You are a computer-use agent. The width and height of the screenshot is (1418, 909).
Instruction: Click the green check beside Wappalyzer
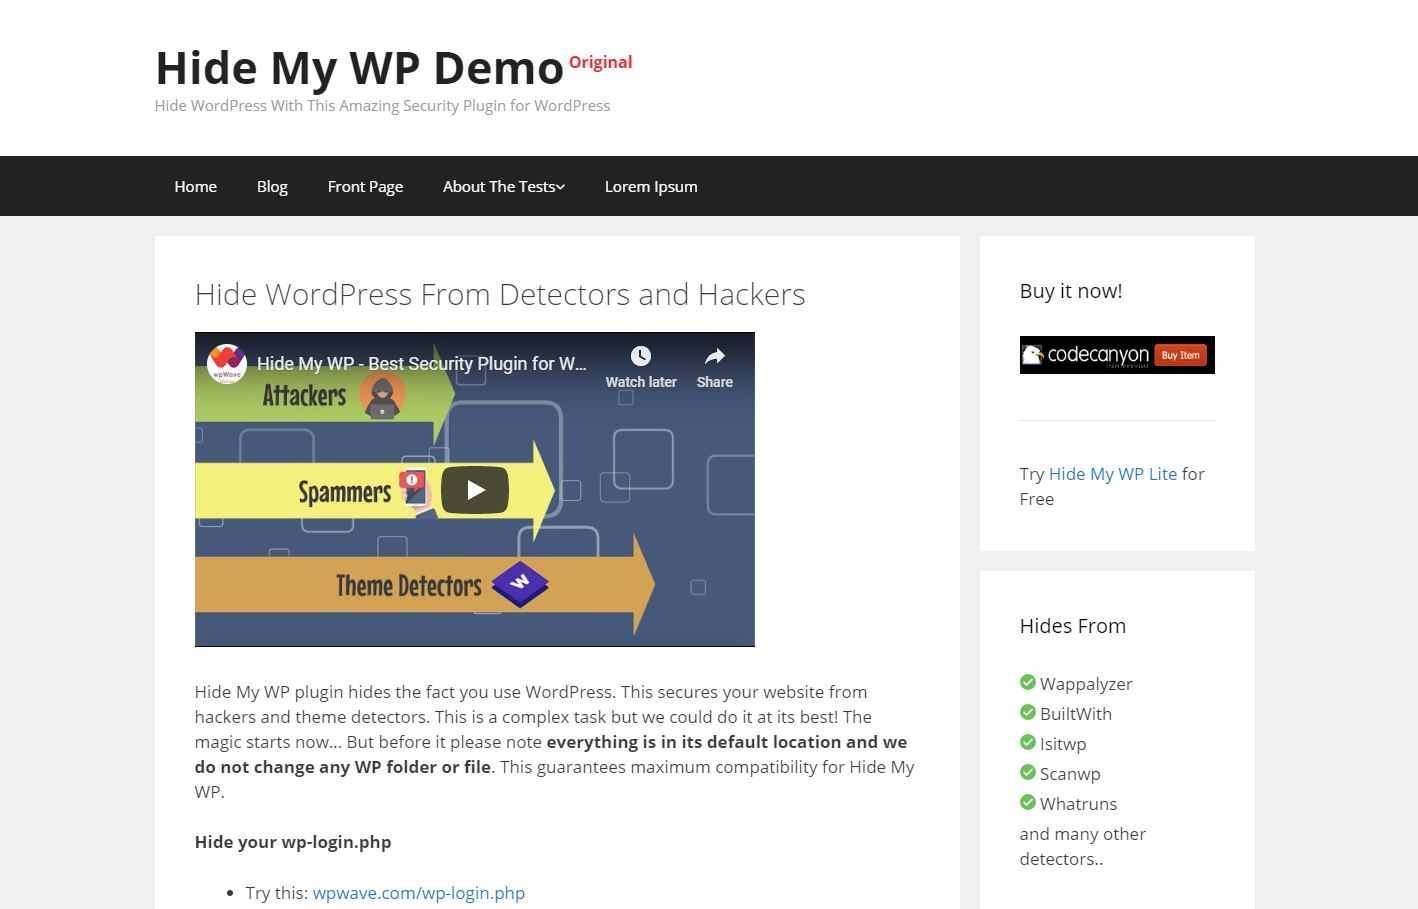point(1027,682)
